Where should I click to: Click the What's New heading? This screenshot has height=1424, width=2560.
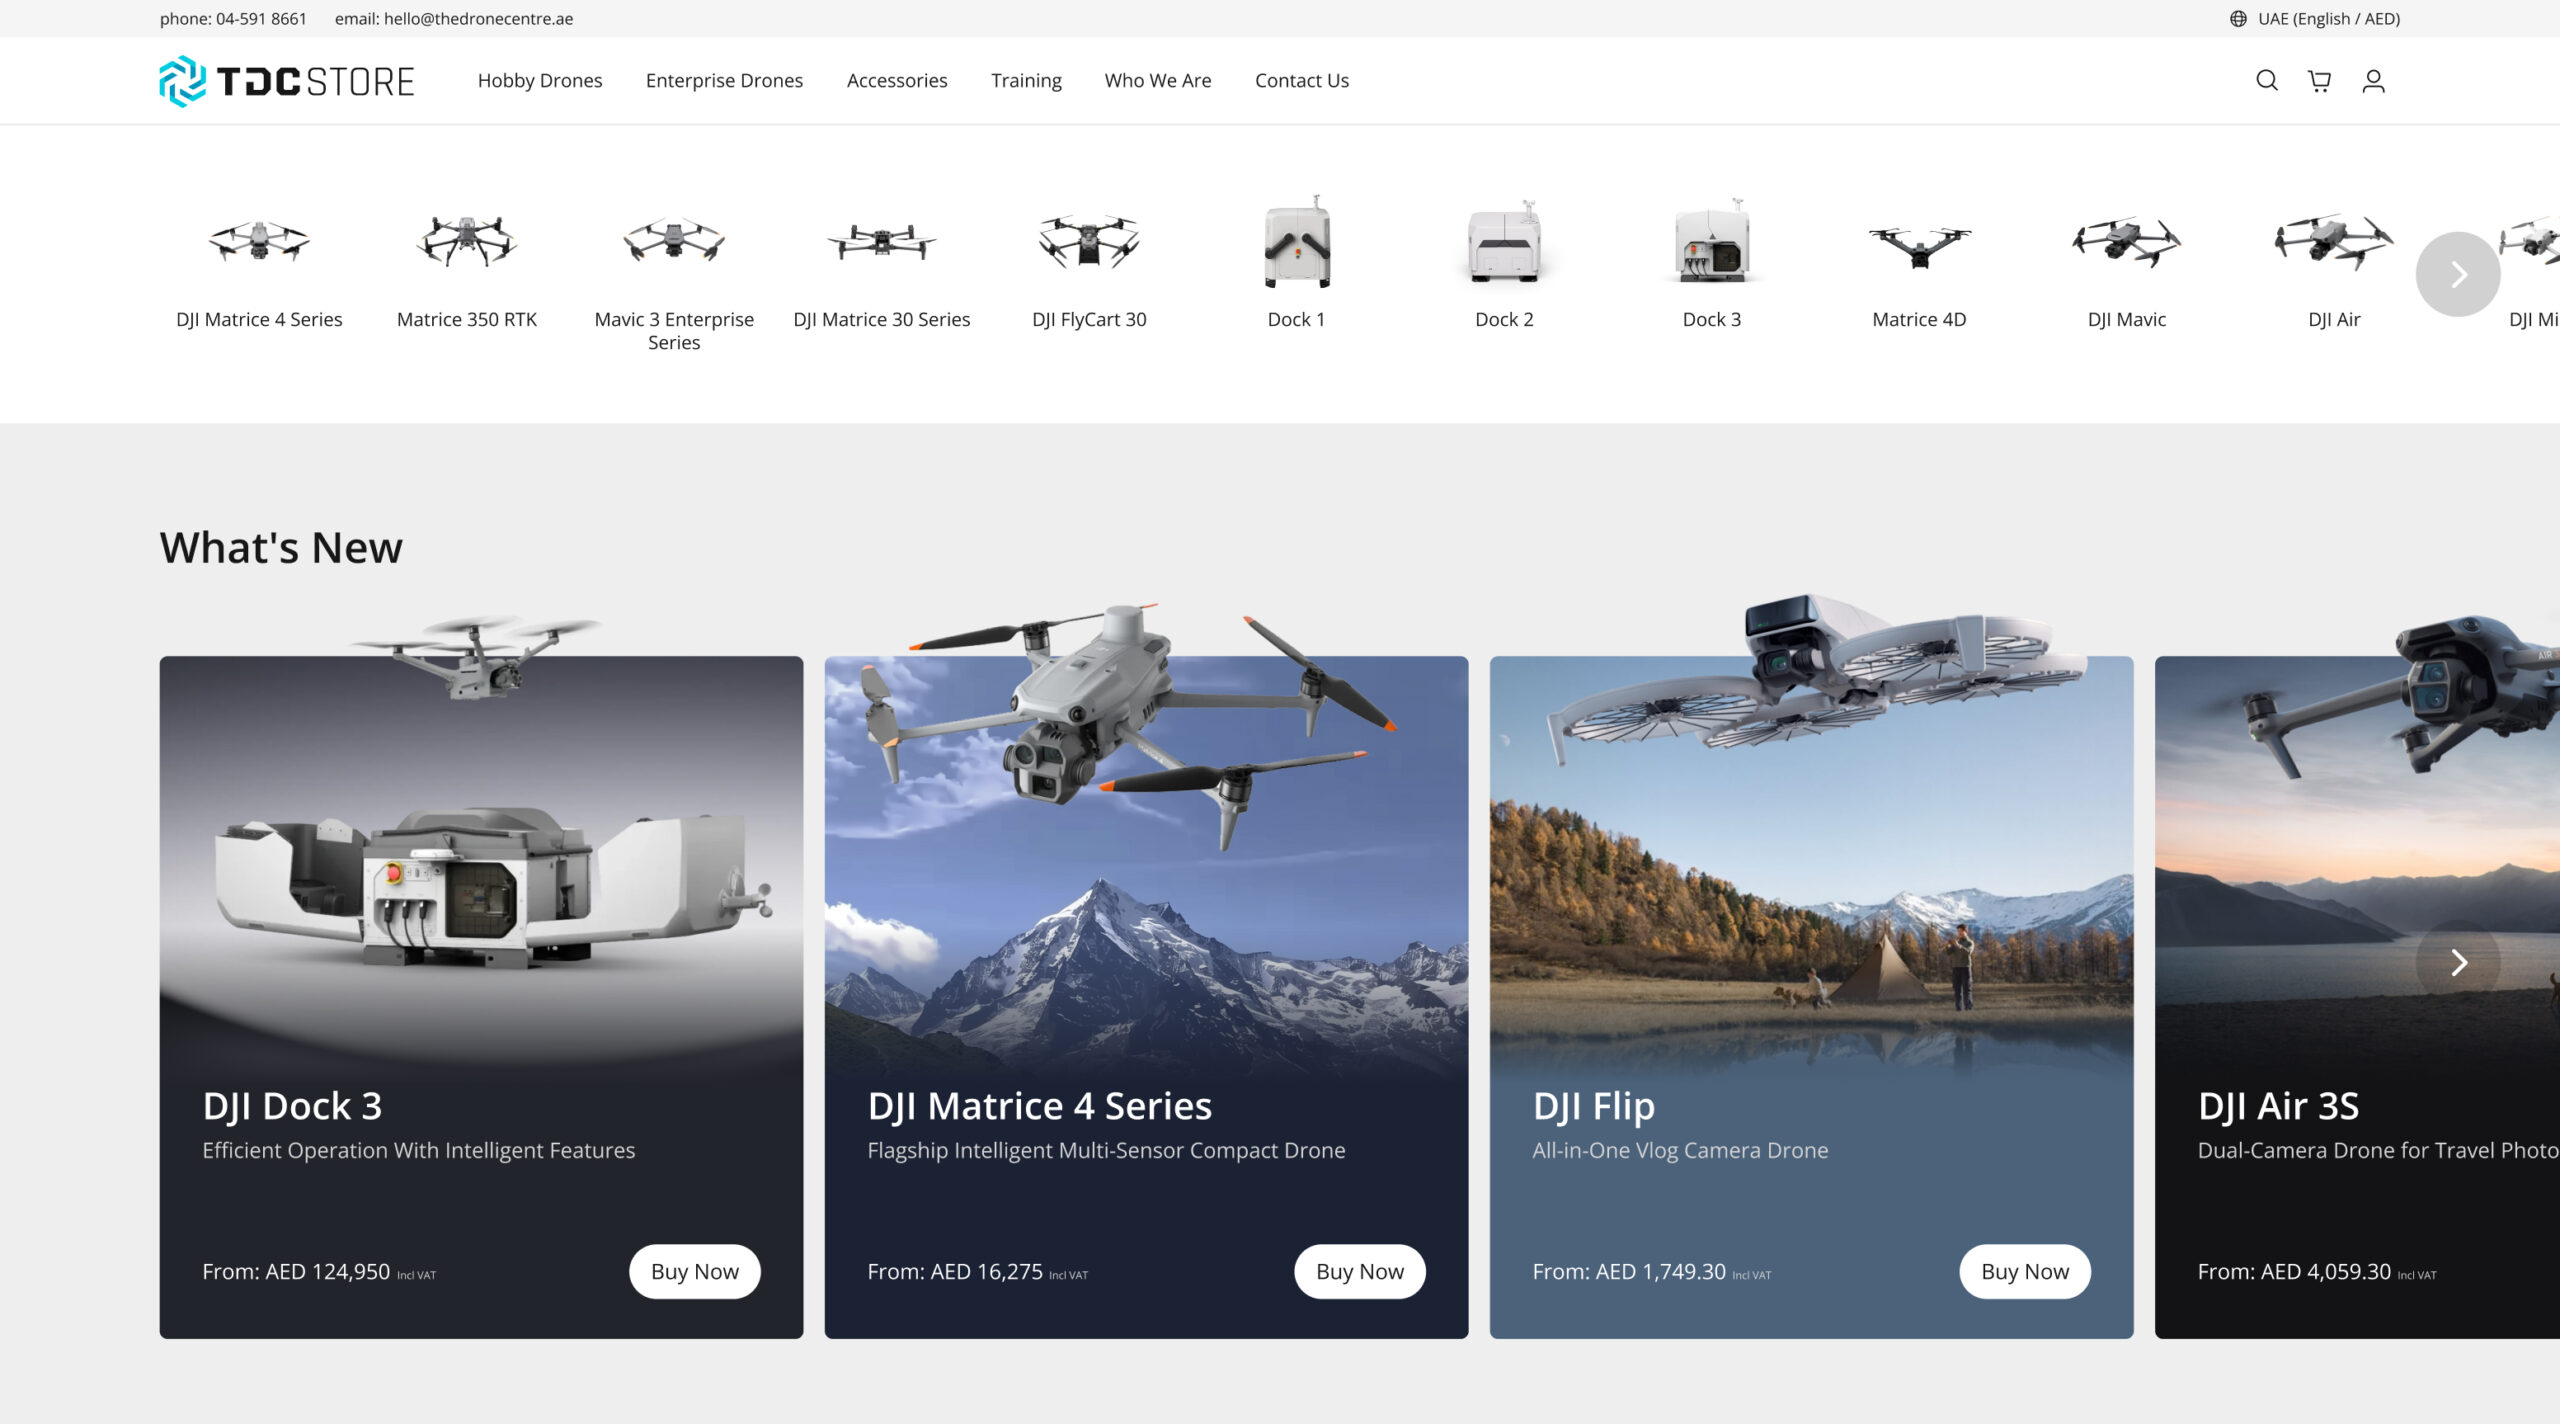point(281,548)
